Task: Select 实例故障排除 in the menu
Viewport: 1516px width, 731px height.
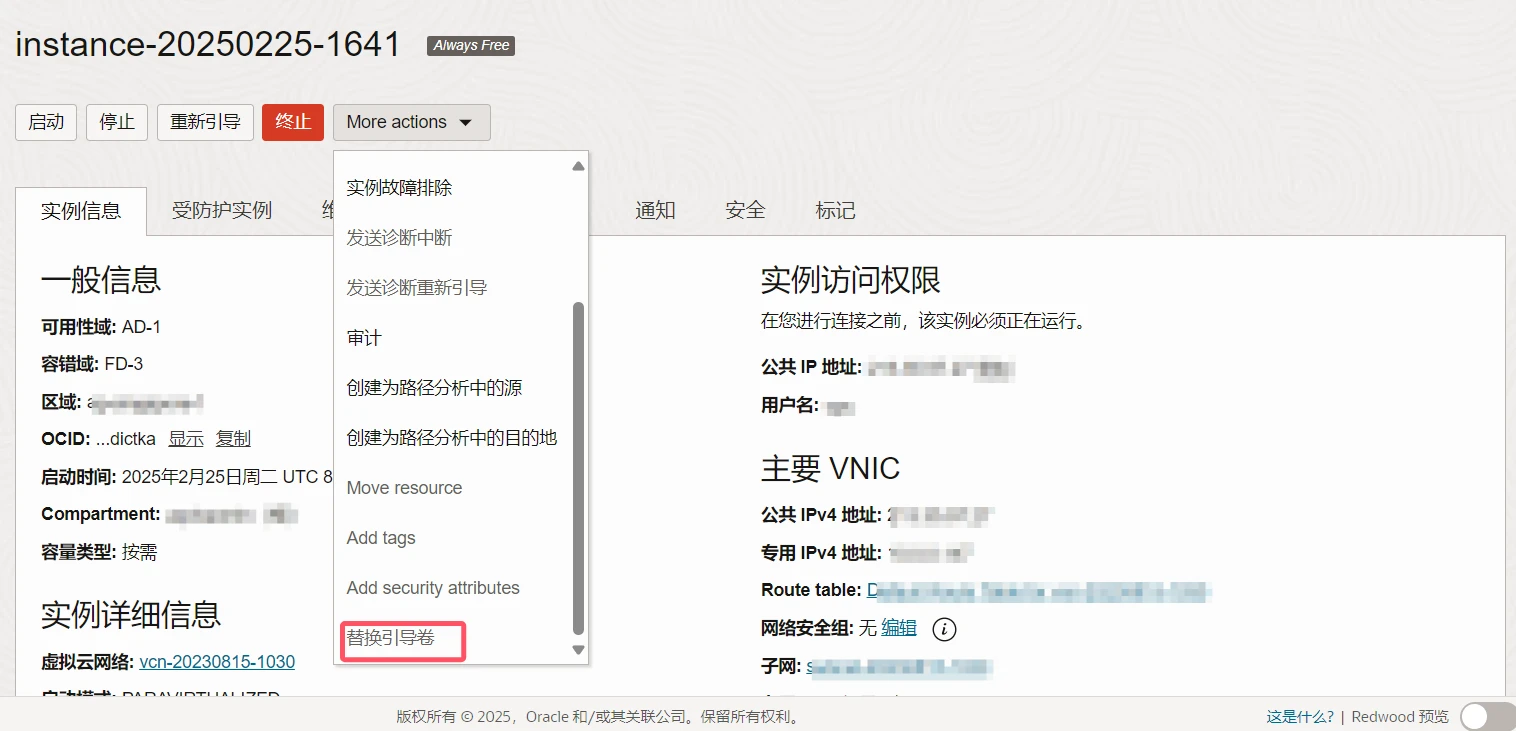Action: point(399,188)
